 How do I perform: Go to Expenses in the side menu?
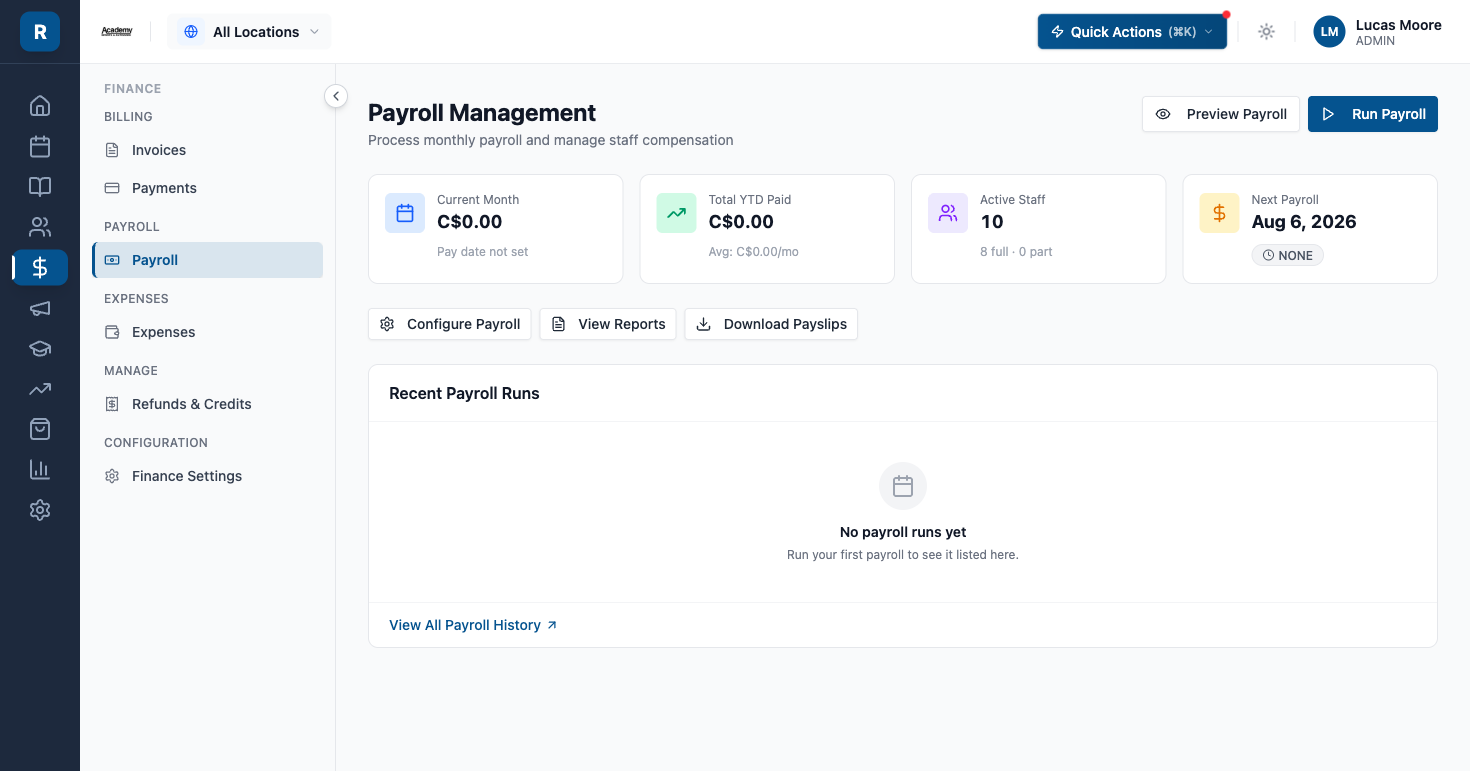click(208, 332)
